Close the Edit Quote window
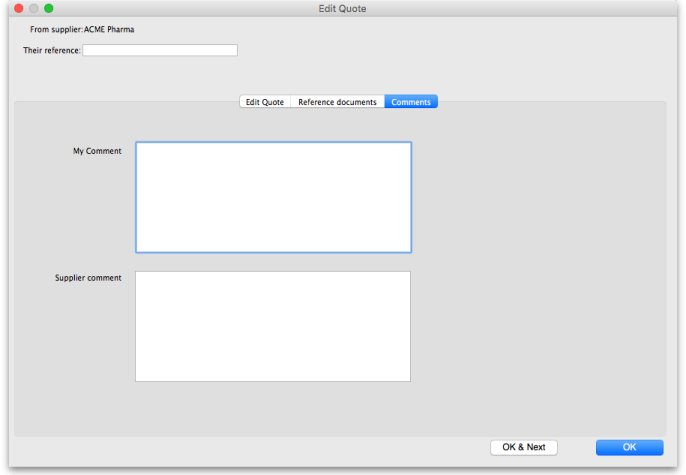This screenshot has width=686, height=475. 18,8
